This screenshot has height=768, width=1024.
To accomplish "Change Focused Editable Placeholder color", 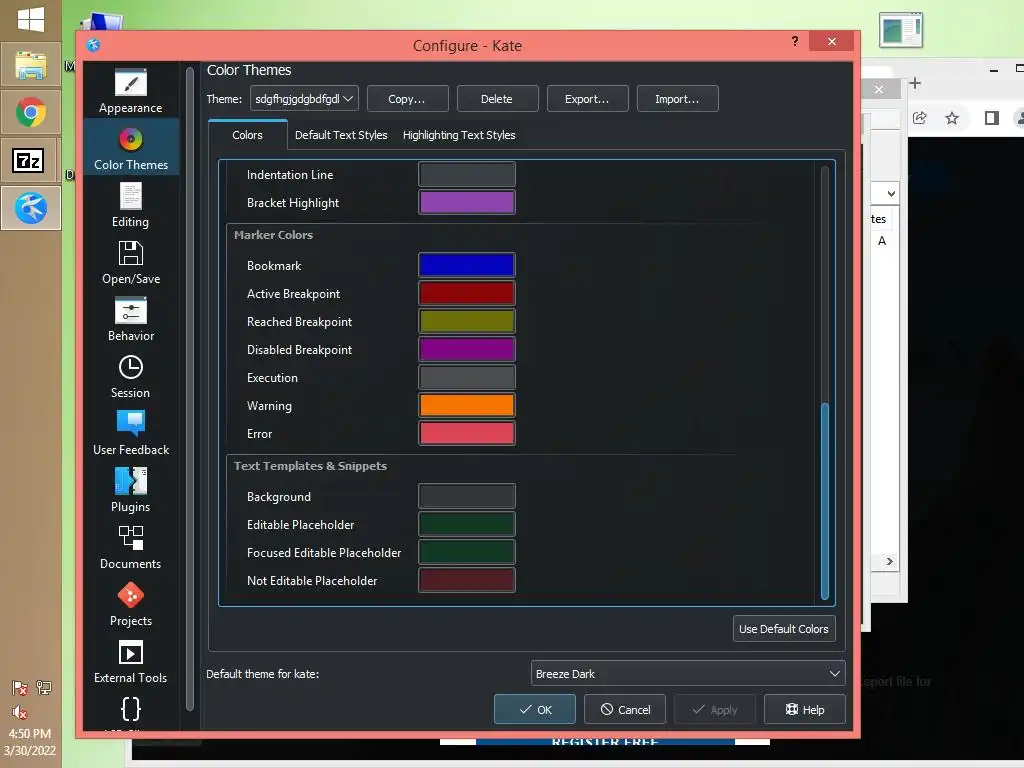I will pos(467,552).
